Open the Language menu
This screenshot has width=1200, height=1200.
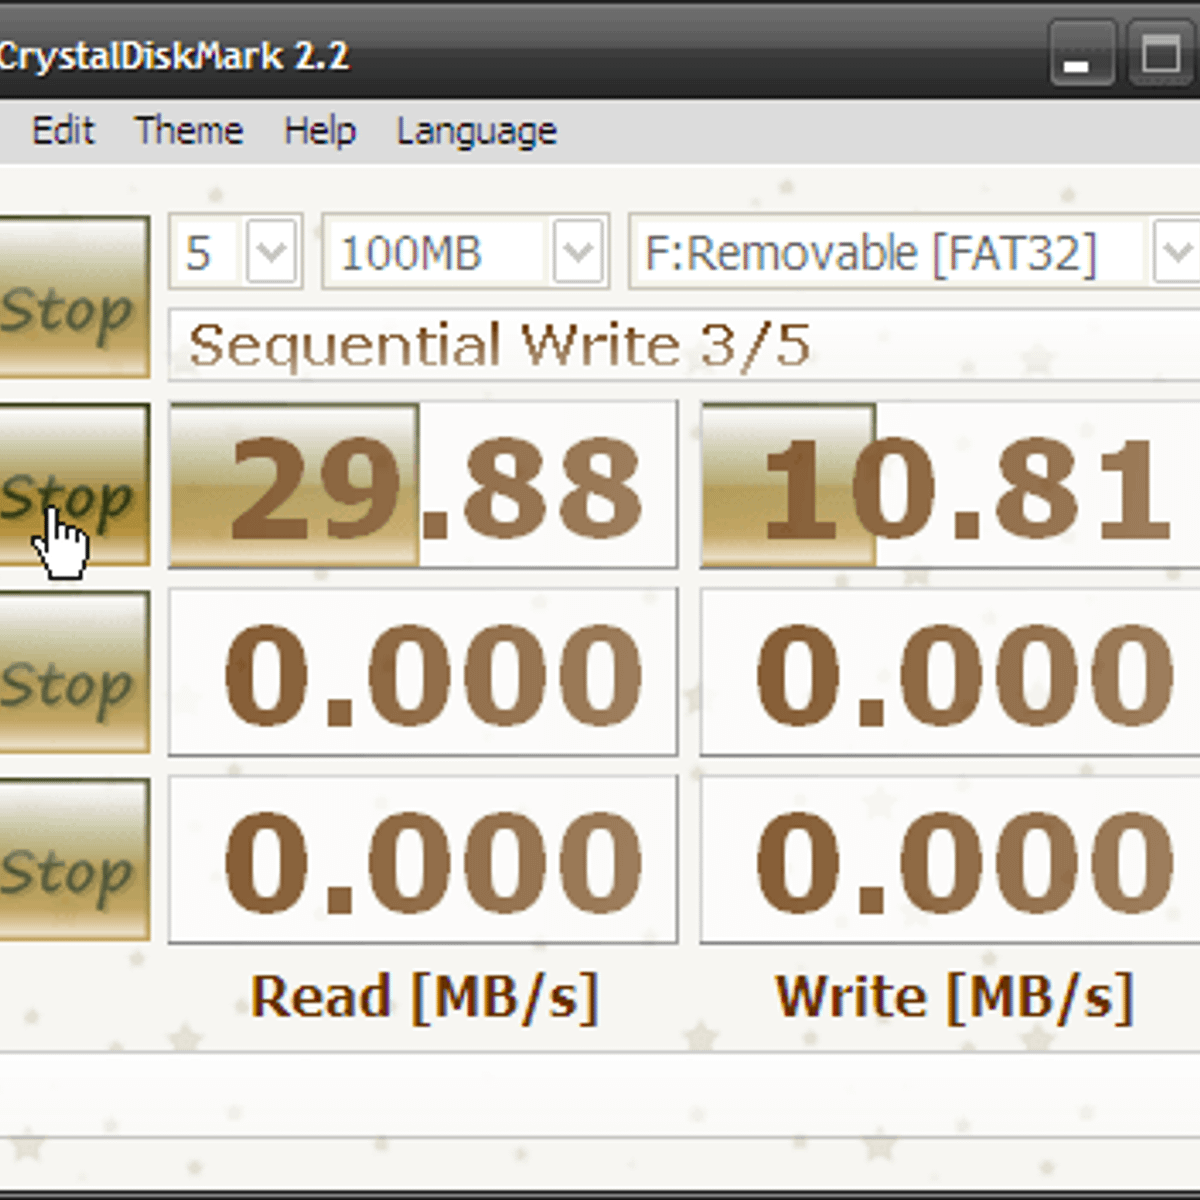coord(476,131)
